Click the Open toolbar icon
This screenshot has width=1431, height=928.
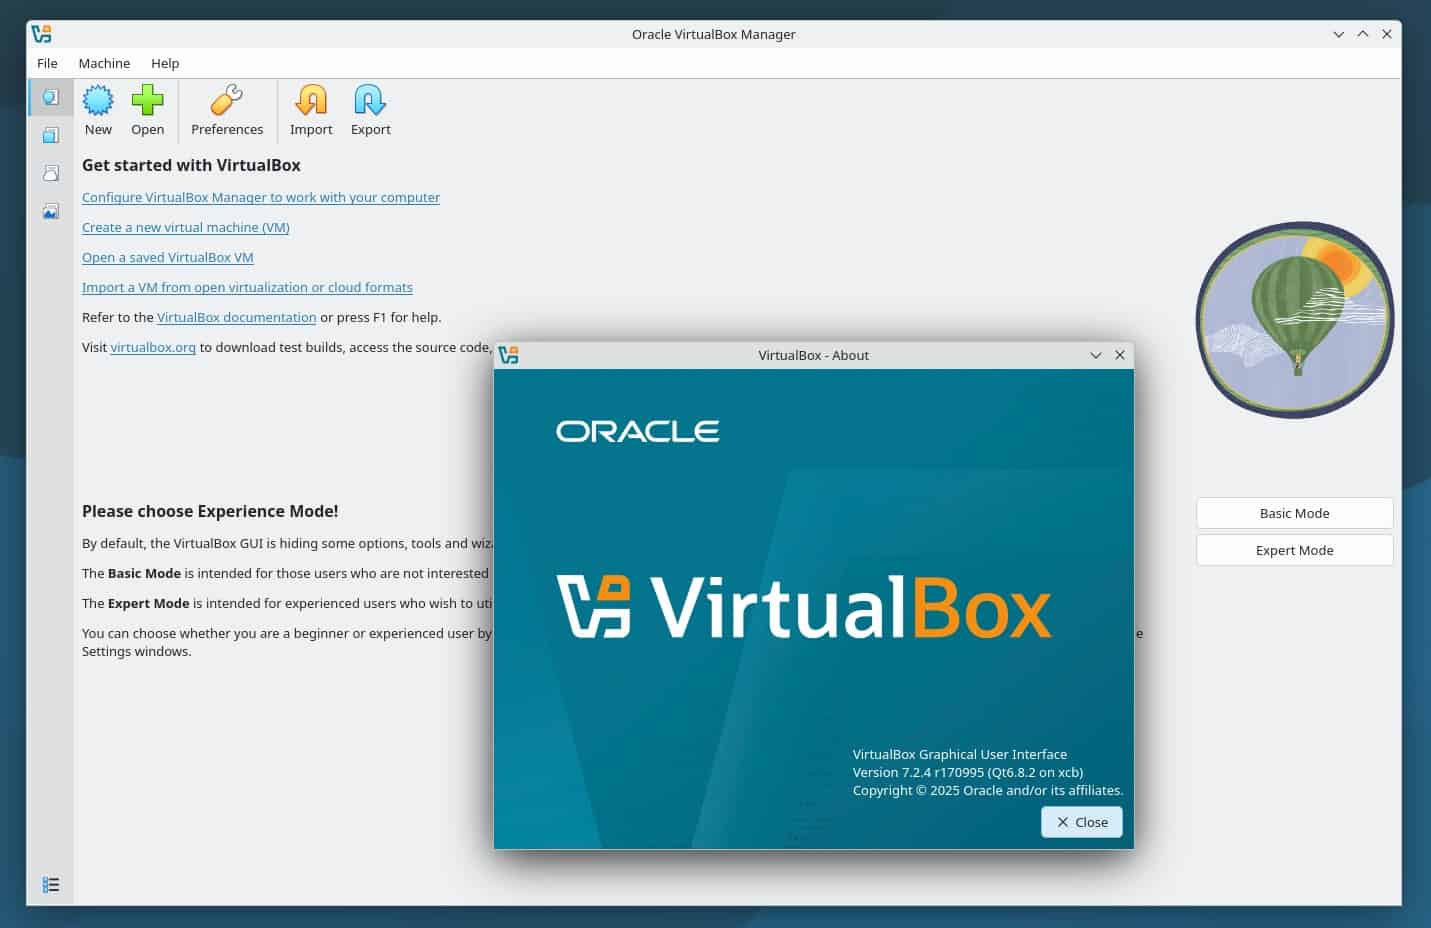point(147,110)
